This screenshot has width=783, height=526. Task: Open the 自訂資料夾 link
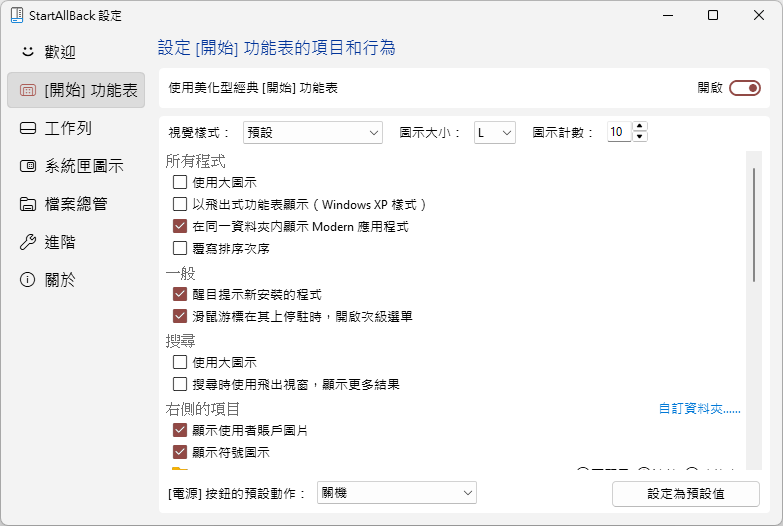[x=699, y=409]
